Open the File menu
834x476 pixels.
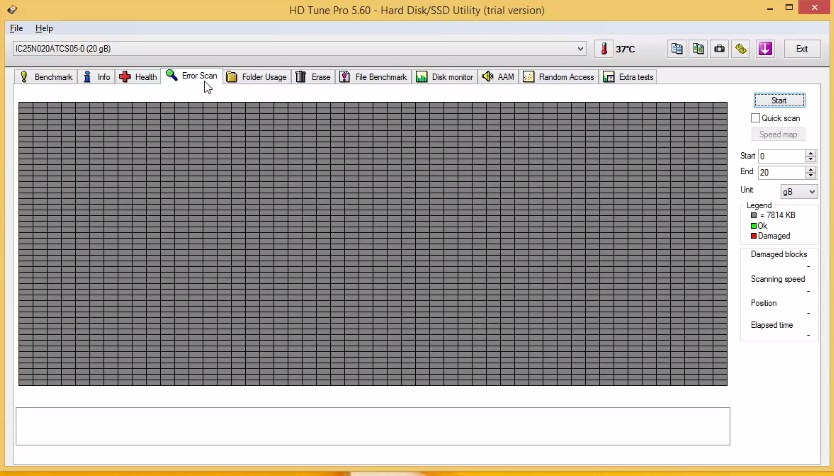coord(16,28)
